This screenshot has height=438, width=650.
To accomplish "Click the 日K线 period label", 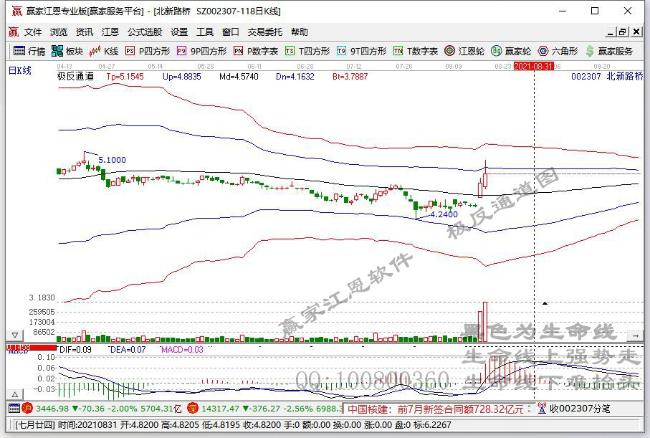I will coord(20,70).
